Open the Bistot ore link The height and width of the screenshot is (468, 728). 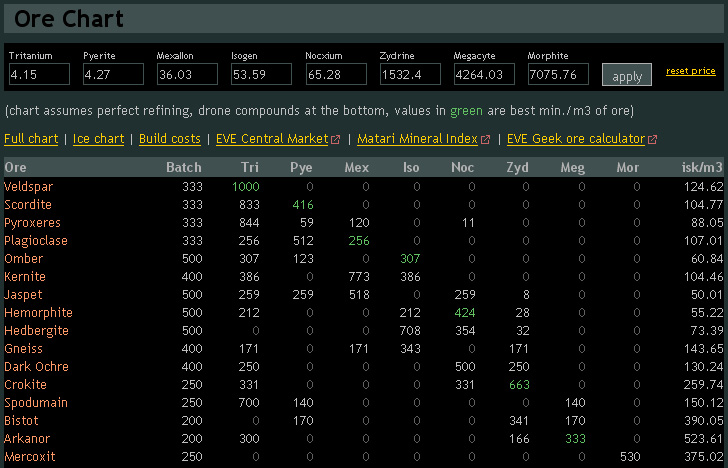coord(21,421)
